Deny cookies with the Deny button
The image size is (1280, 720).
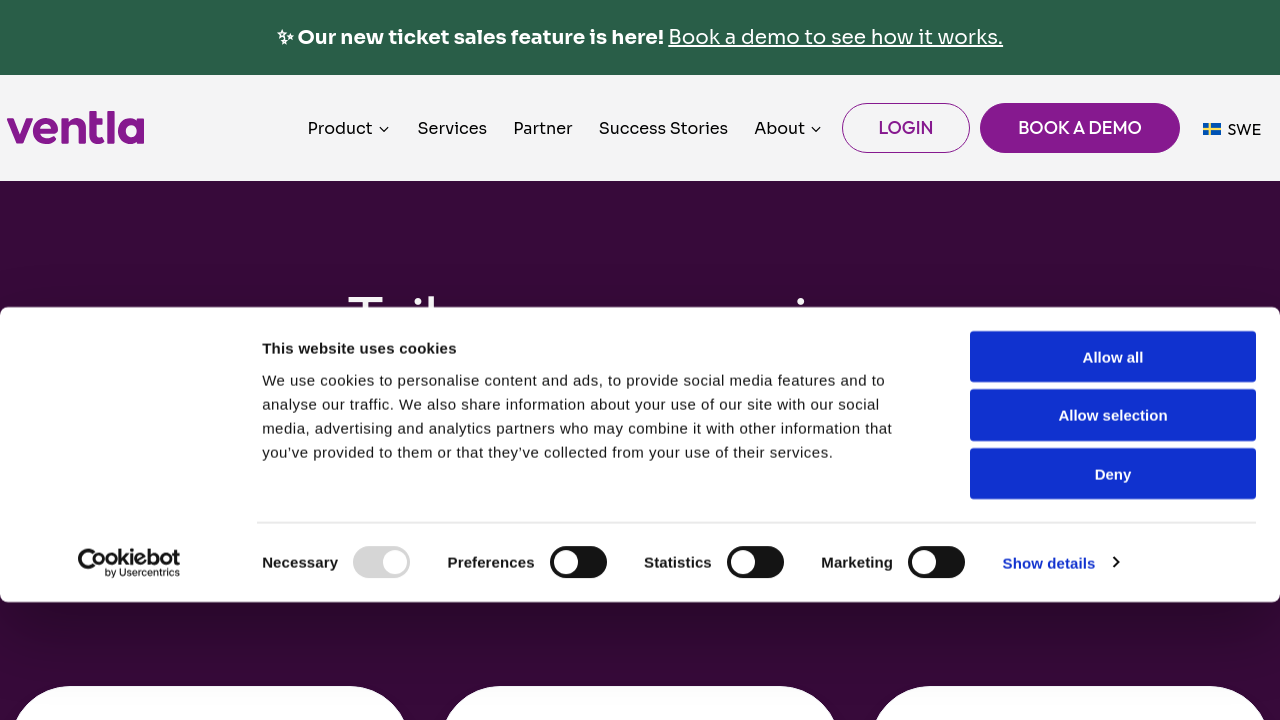[x=1112, y=474]
